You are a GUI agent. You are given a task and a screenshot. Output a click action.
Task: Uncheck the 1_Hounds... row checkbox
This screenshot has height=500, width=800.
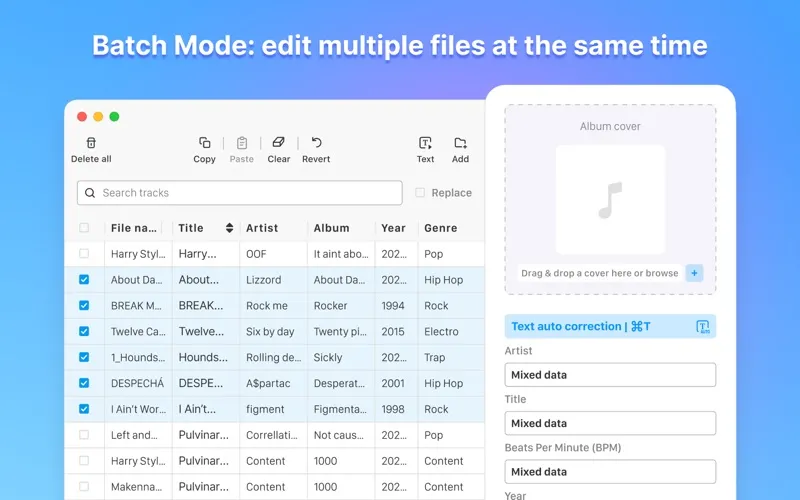[x=84, y=357]
